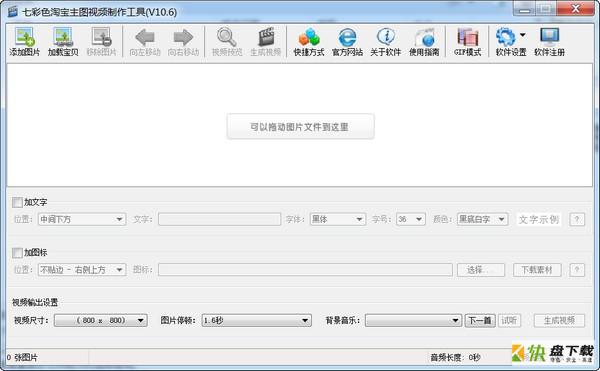Click 可以拖动图片文件到这里 drop area button
The width and height of the screenshot is (600, 371).
pos(300,127)
